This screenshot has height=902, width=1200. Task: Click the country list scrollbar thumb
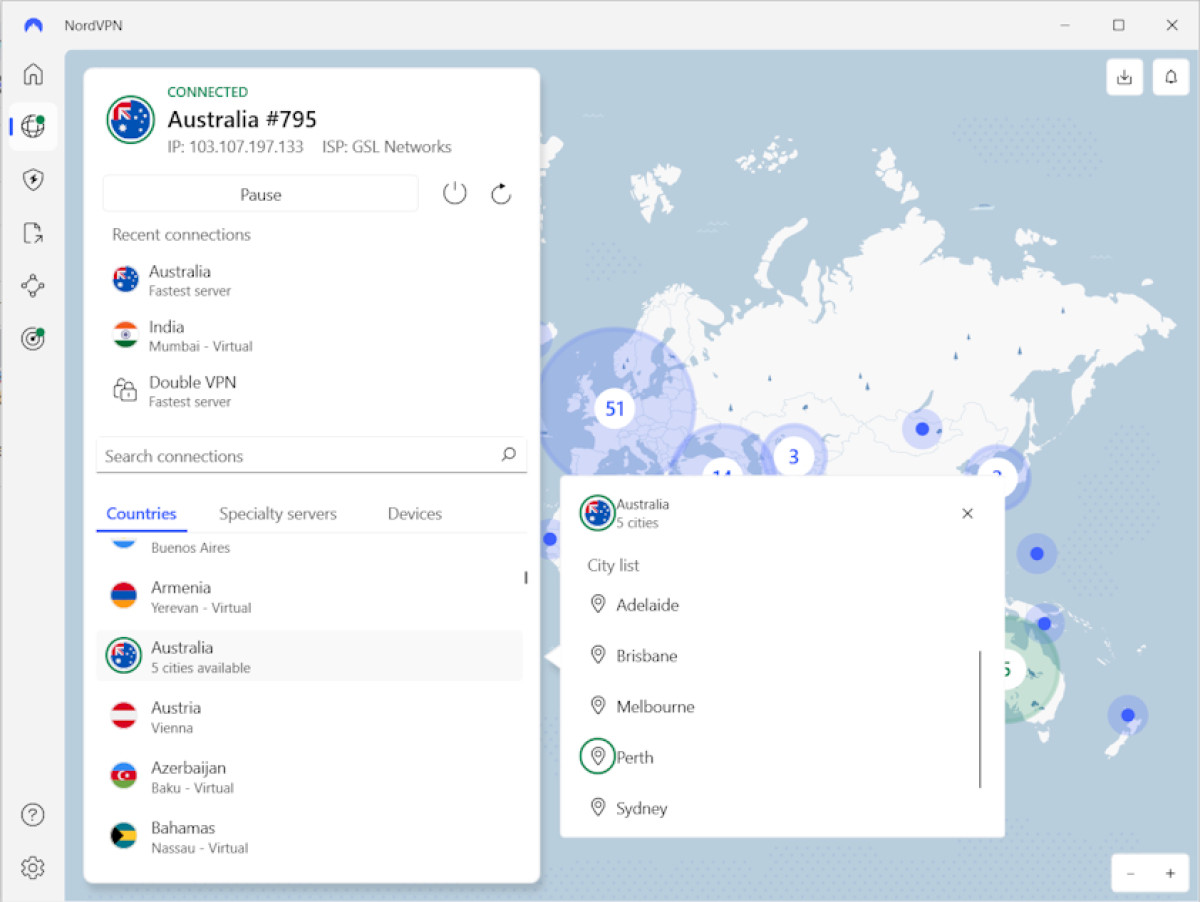[x=526, y=577]
